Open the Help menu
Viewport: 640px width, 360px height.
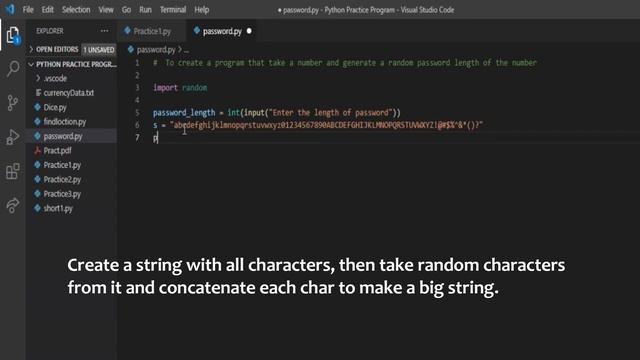(202, 9)
